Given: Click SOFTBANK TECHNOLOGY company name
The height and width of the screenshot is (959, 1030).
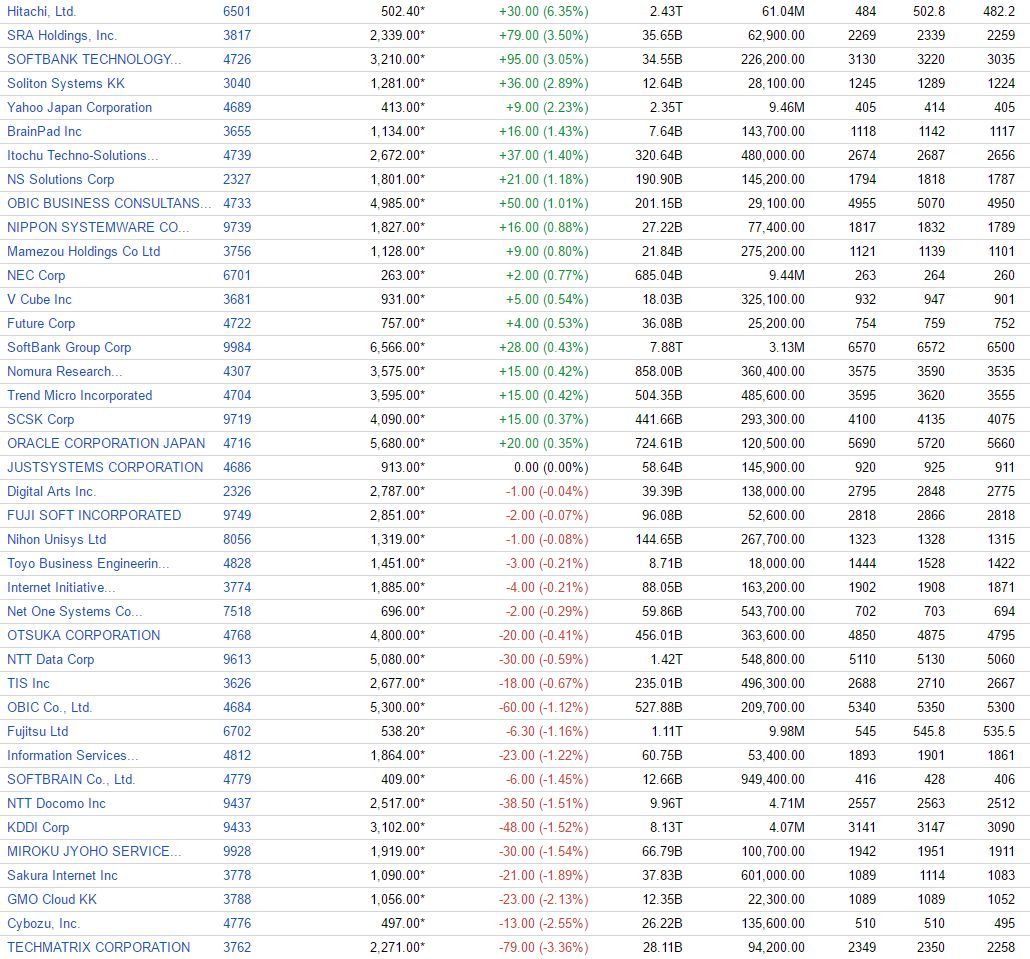Looking at the screenshot, I should (94, 59).
